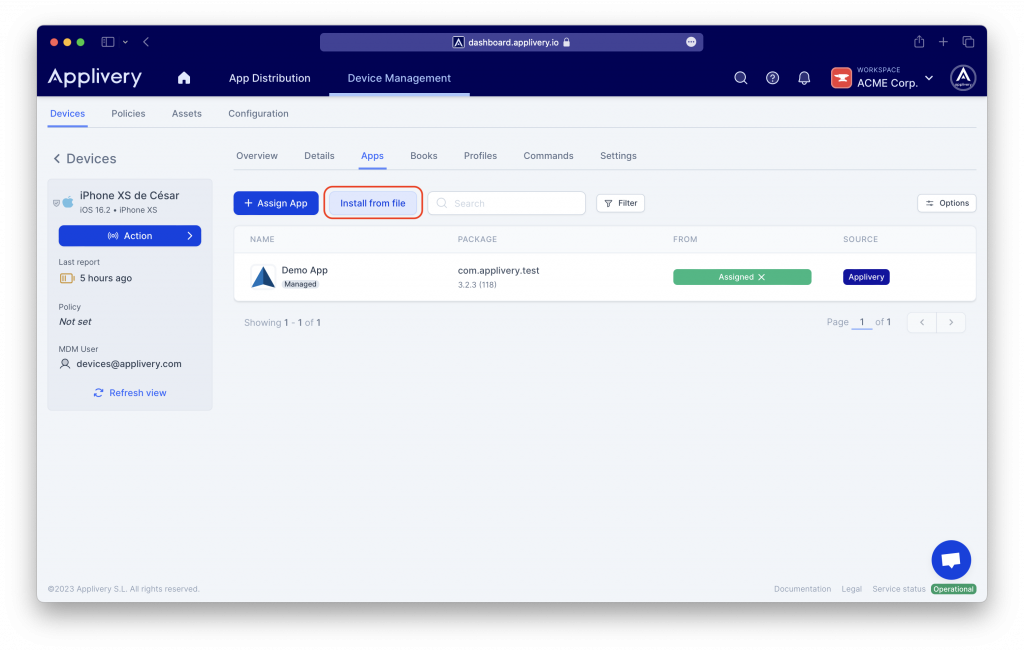Select the Apps tab

(x=372, y=156)
